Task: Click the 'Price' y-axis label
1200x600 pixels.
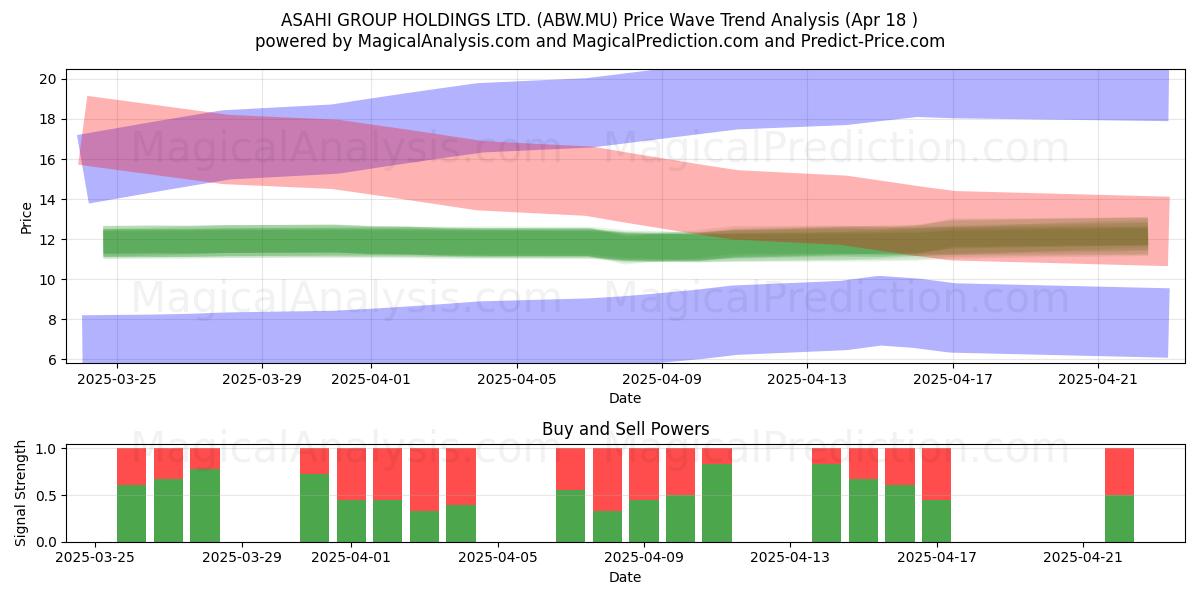Action: tap(26, 216)
